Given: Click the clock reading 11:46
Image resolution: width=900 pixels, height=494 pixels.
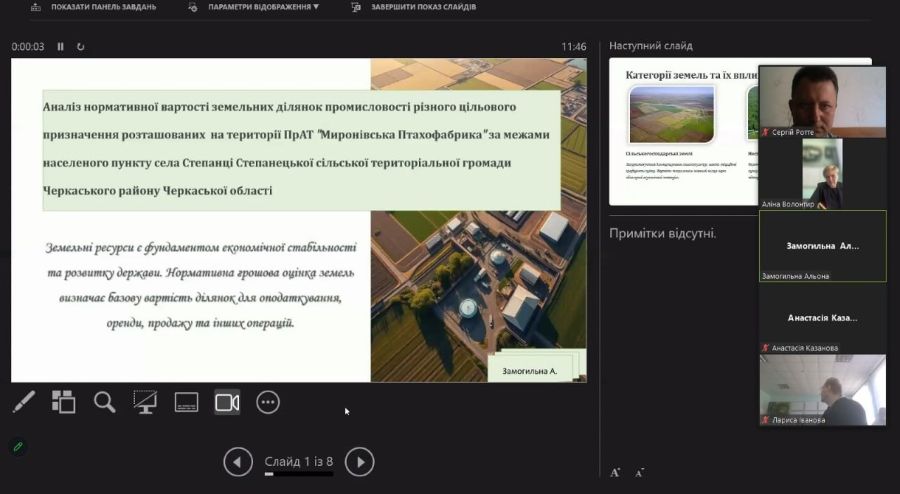Looking at the screenshot, I should pyautogui.click(x=573, y=46).
